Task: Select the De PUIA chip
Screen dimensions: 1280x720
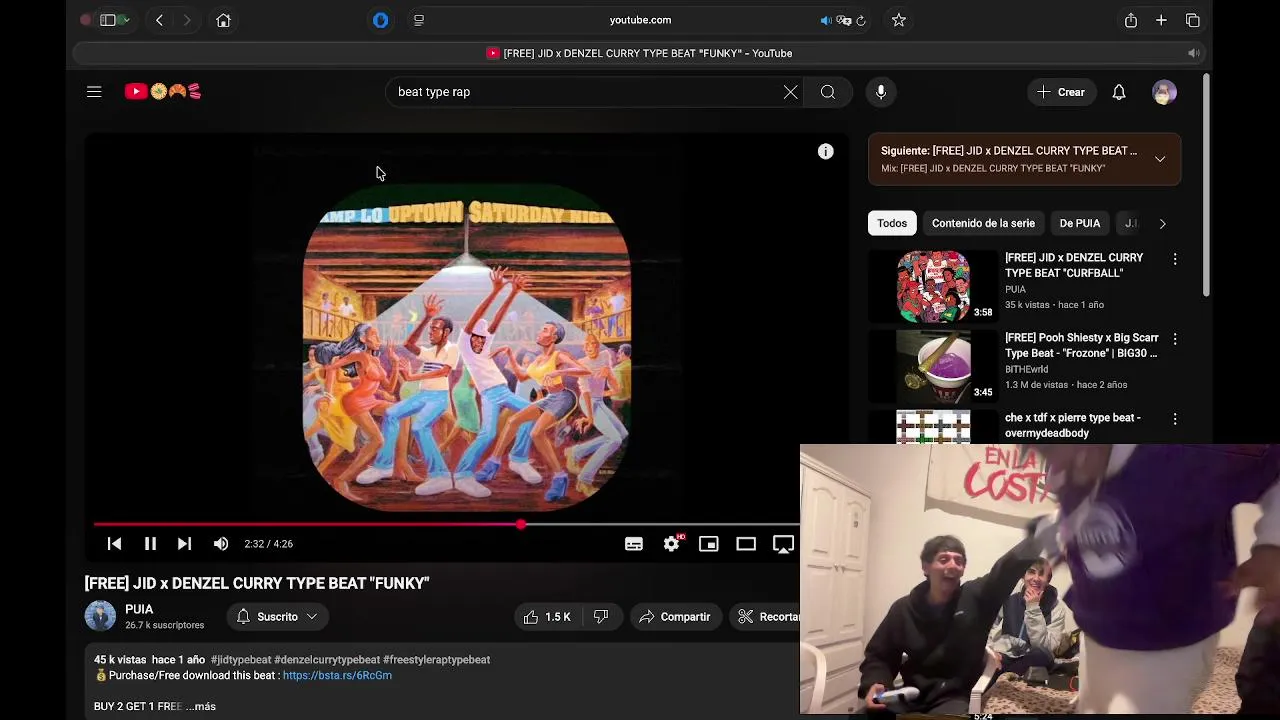Action: (1080, 223)
